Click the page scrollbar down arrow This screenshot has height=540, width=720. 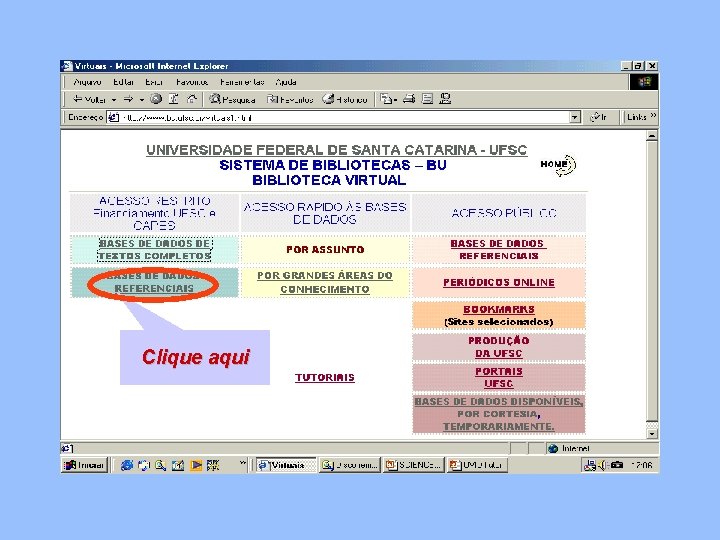tap(652, 433)
